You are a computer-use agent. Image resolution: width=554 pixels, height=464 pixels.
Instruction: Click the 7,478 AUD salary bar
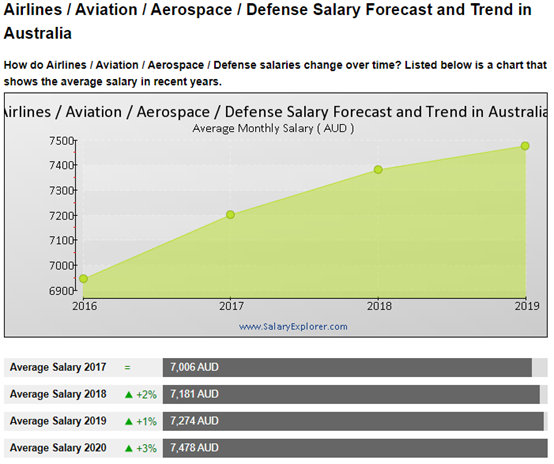[x=355, y=448]
